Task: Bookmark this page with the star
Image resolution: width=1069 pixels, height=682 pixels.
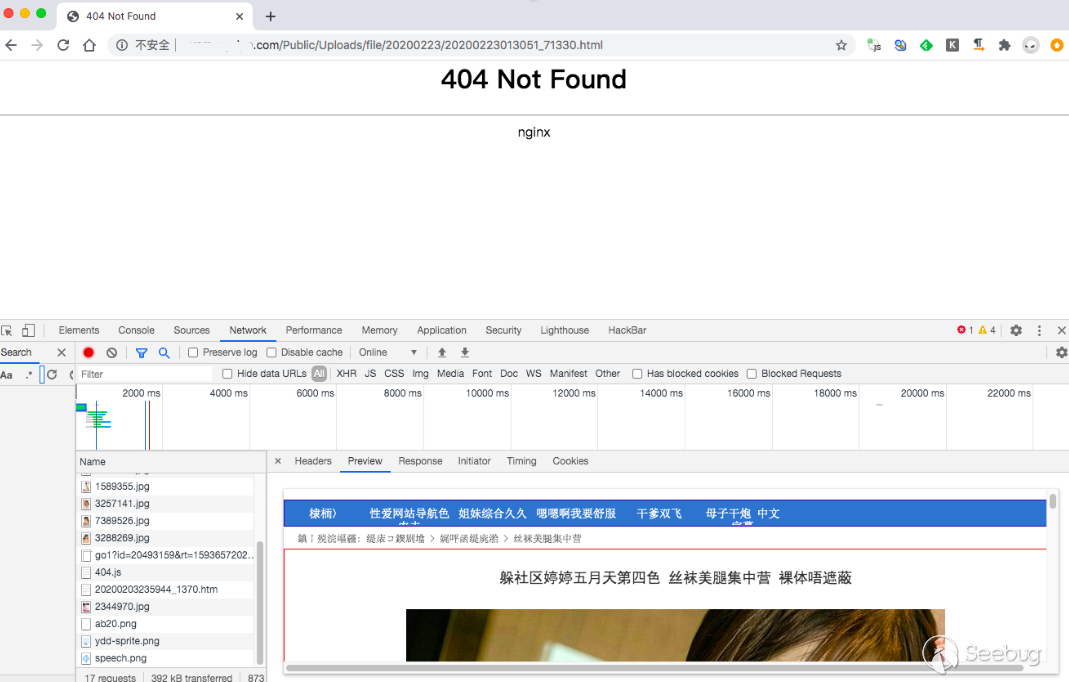Action: coord(841,45)
